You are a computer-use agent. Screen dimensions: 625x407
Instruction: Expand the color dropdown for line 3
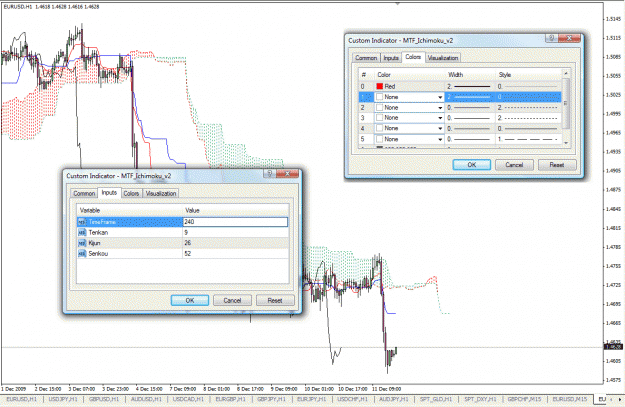point(440,118)
